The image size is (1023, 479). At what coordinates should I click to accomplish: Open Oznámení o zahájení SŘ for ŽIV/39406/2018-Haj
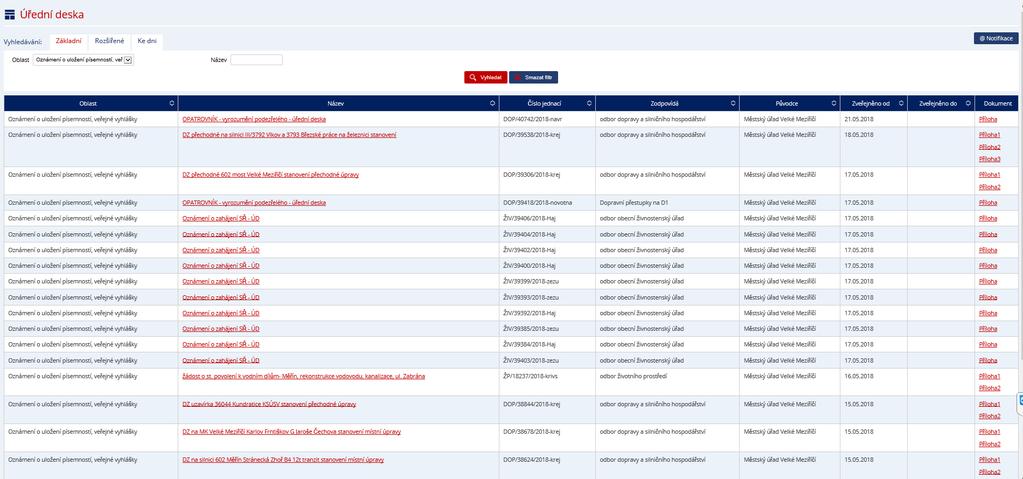[221, 219]
